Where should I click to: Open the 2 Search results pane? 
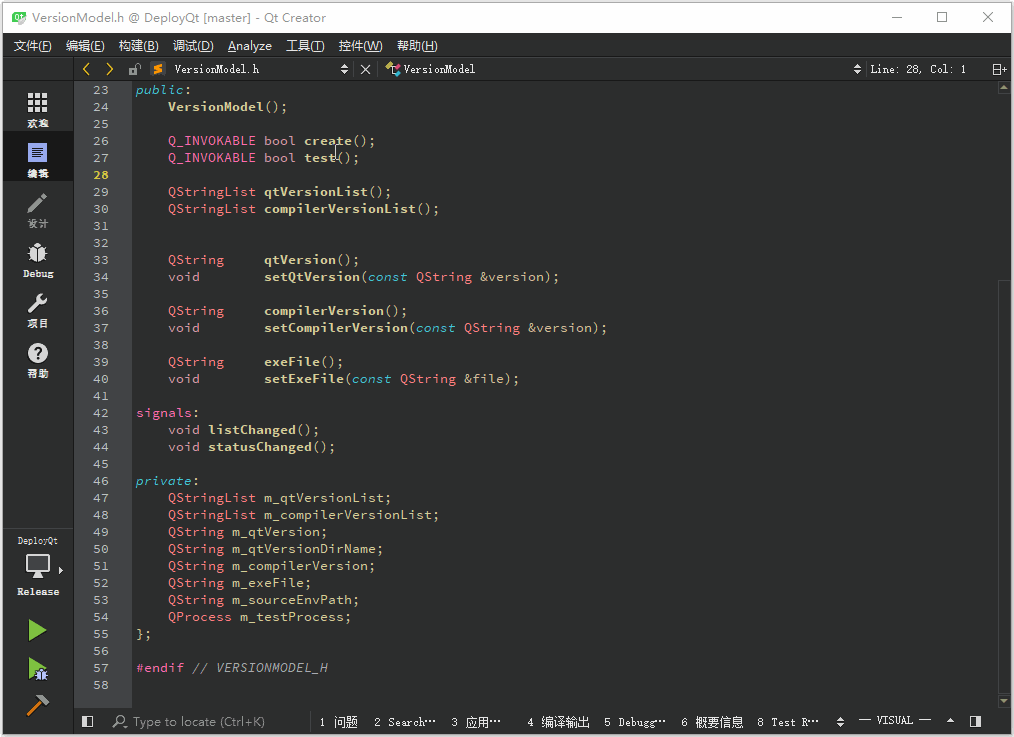pos(405,721)
